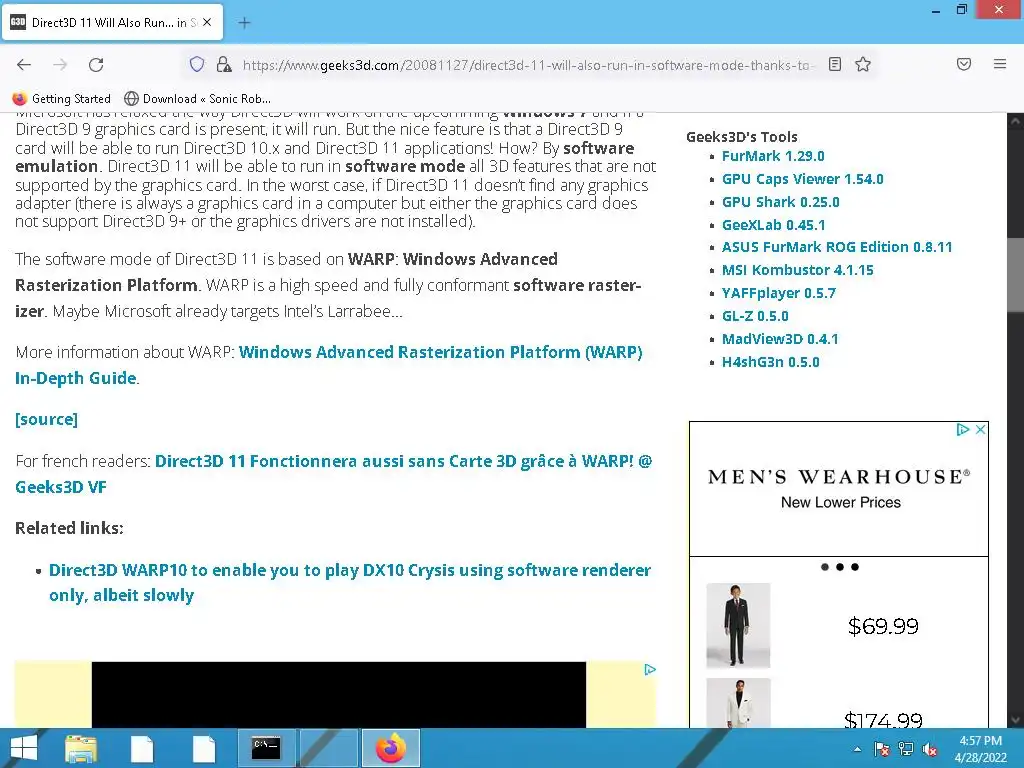Open the Windows Start menu

pos(24,748)
